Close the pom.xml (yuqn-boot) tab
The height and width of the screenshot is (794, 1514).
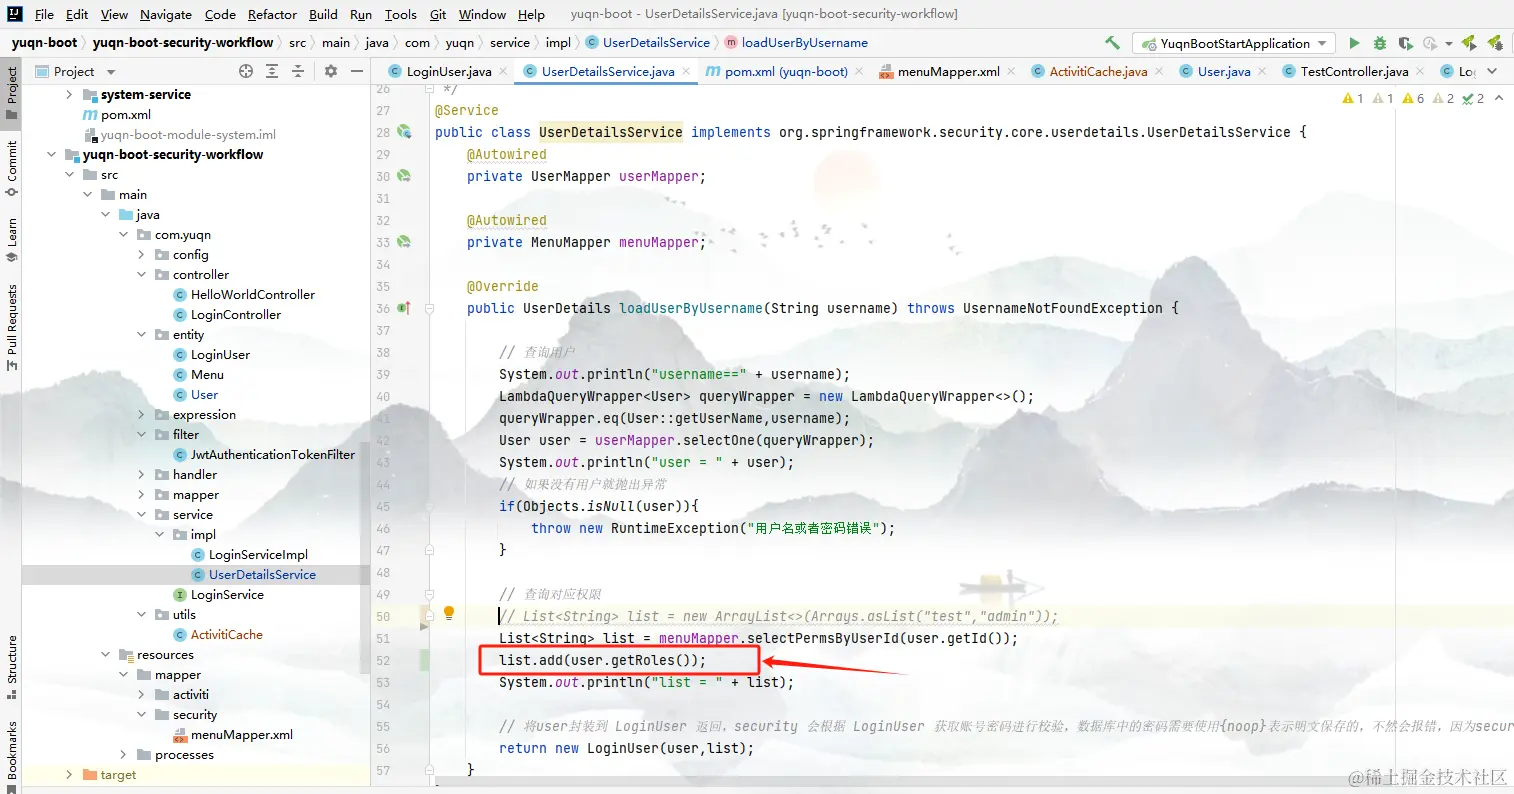[859, 71]
